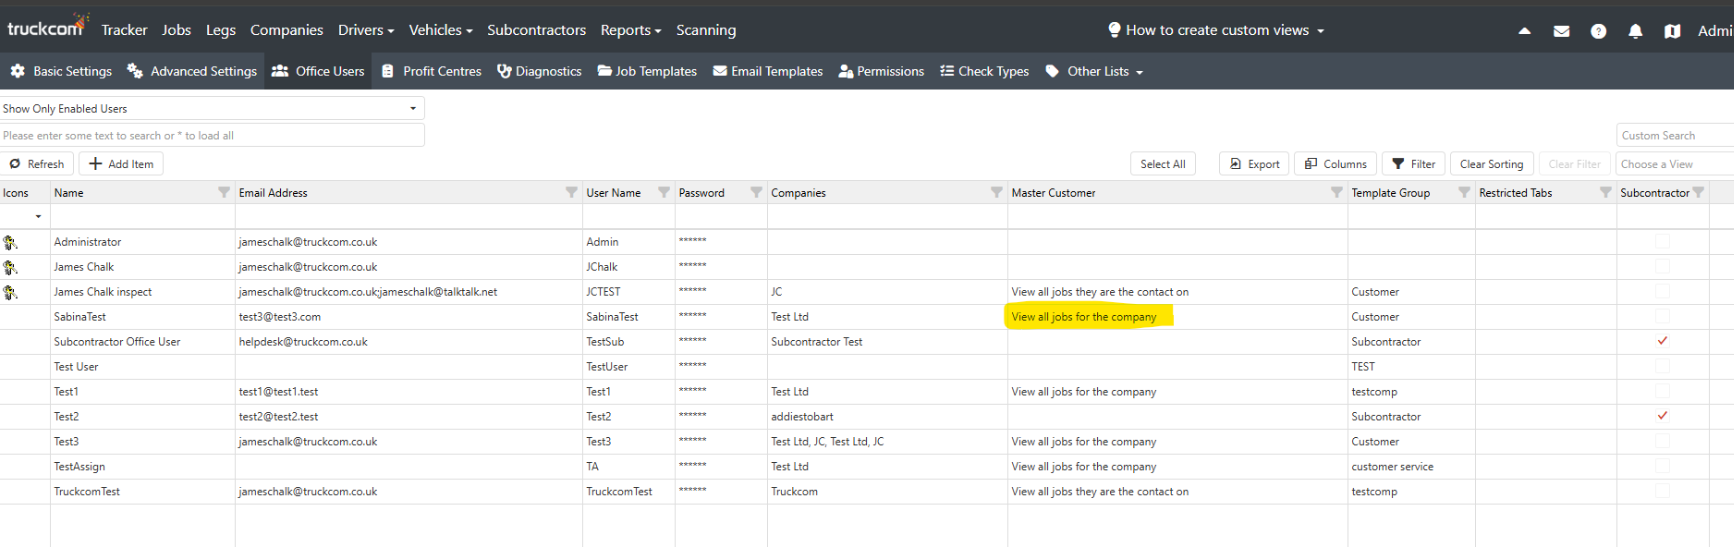Open the help question mark icon
The width and height of the screenshot is (1734, 547).
point(1598,31)
